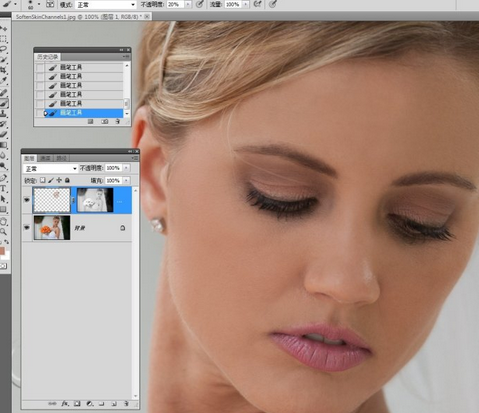Select the layer mask thumbnail
The height and width of the screenshot is (413, 479).
95,200
